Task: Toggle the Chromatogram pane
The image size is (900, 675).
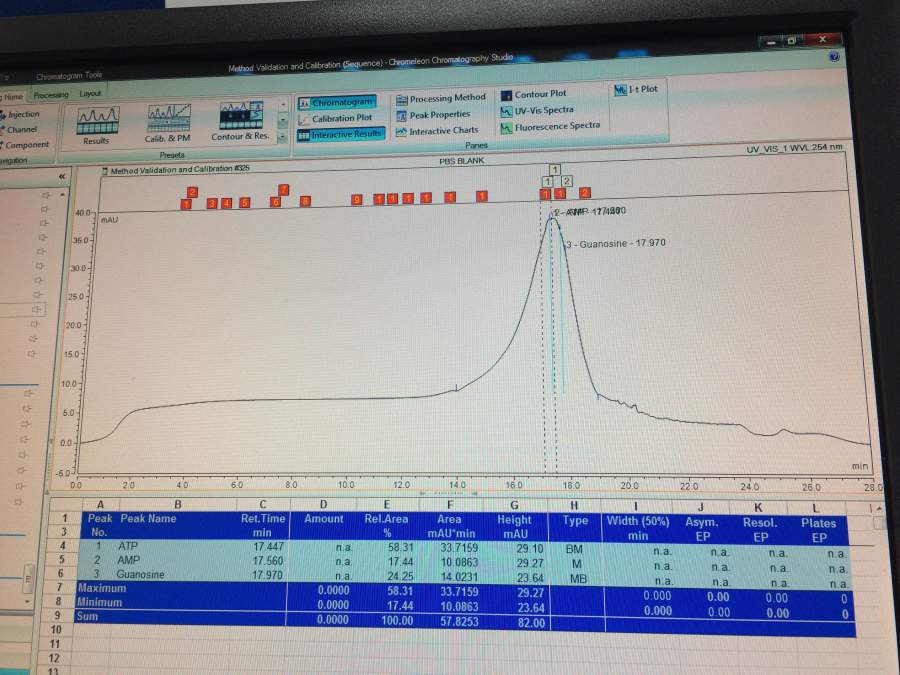Action: pos(337,102)
